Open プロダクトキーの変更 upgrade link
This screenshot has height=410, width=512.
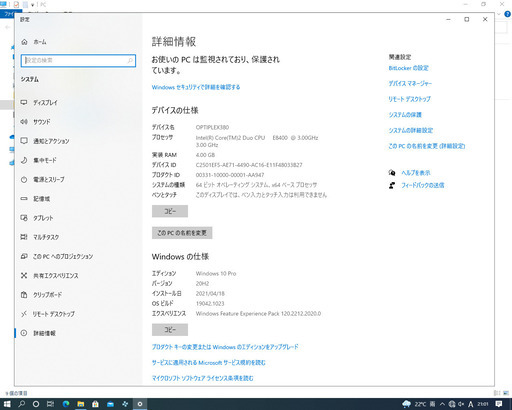(x=225, y=347)
